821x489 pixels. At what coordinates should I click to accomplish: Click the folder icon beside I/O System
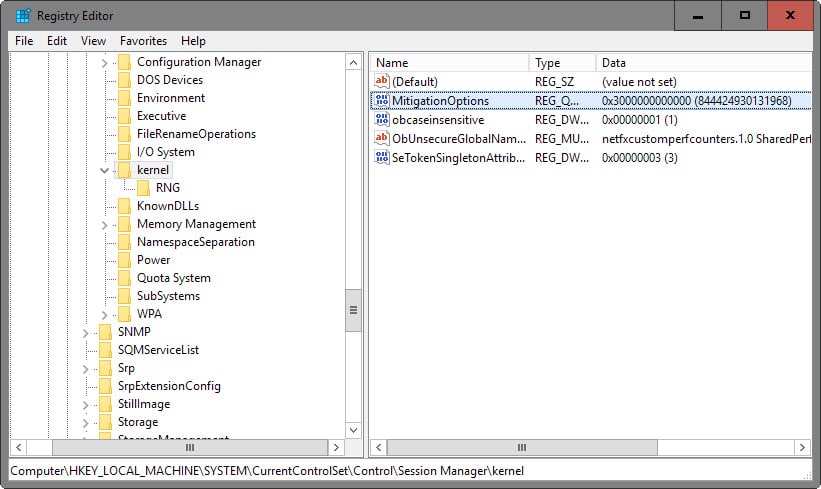click(124, 152)
